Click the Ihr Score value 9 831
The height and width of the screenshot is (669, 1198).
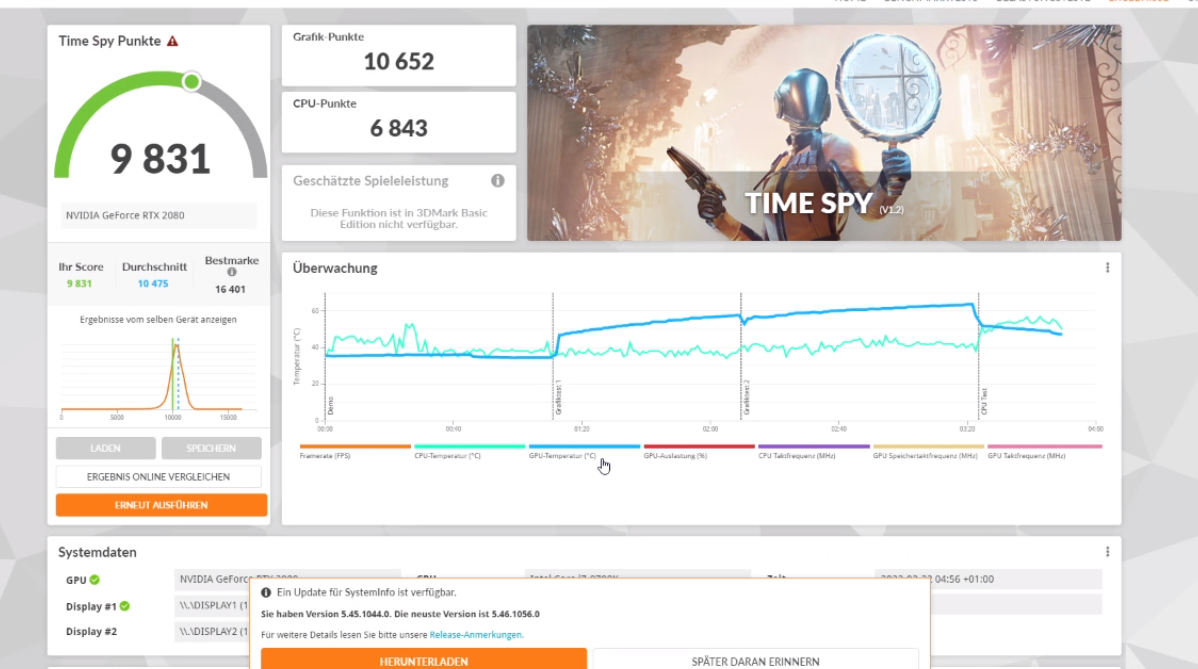tap(79, 284)
